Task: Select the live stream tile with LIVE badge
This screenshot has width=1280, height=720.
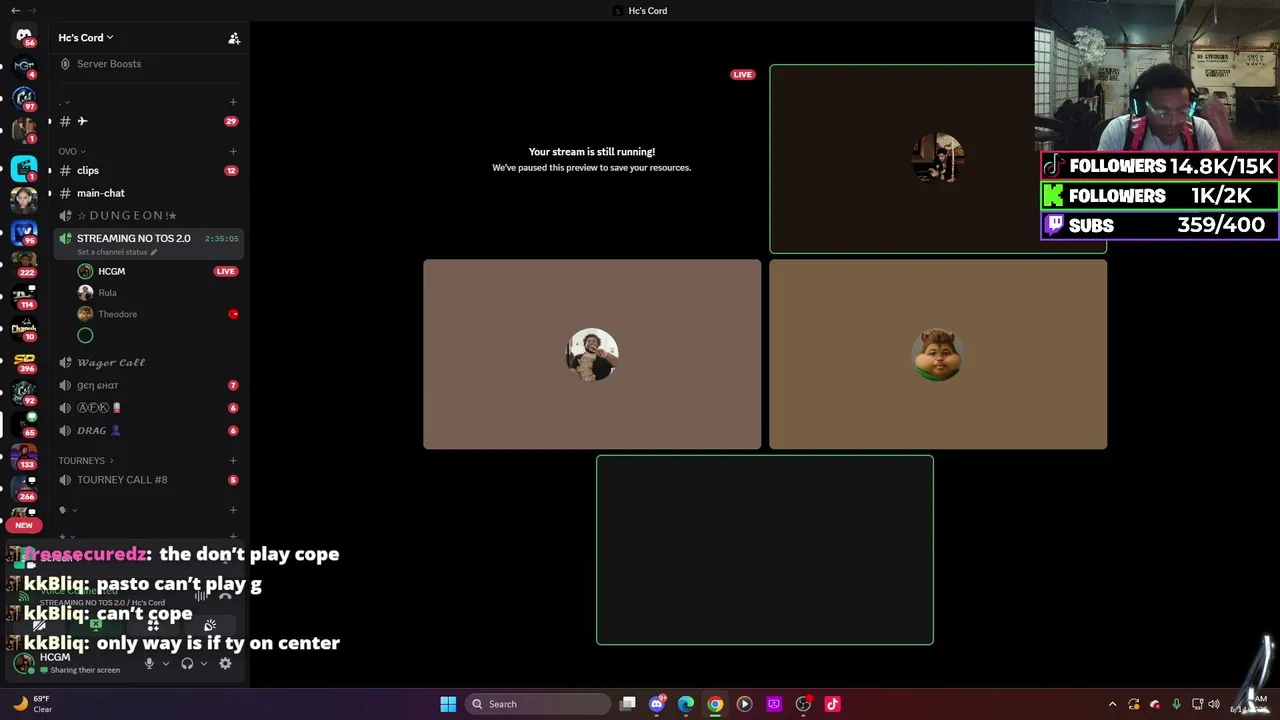Action: [592, 158]
